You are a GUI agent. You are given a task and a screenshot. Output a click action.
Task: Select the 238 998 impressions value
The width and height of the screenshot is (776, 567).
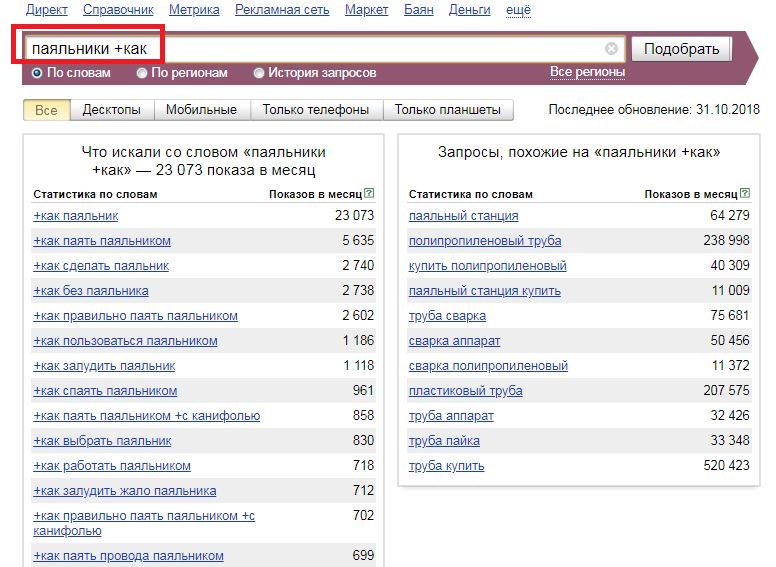click(727, 241)
